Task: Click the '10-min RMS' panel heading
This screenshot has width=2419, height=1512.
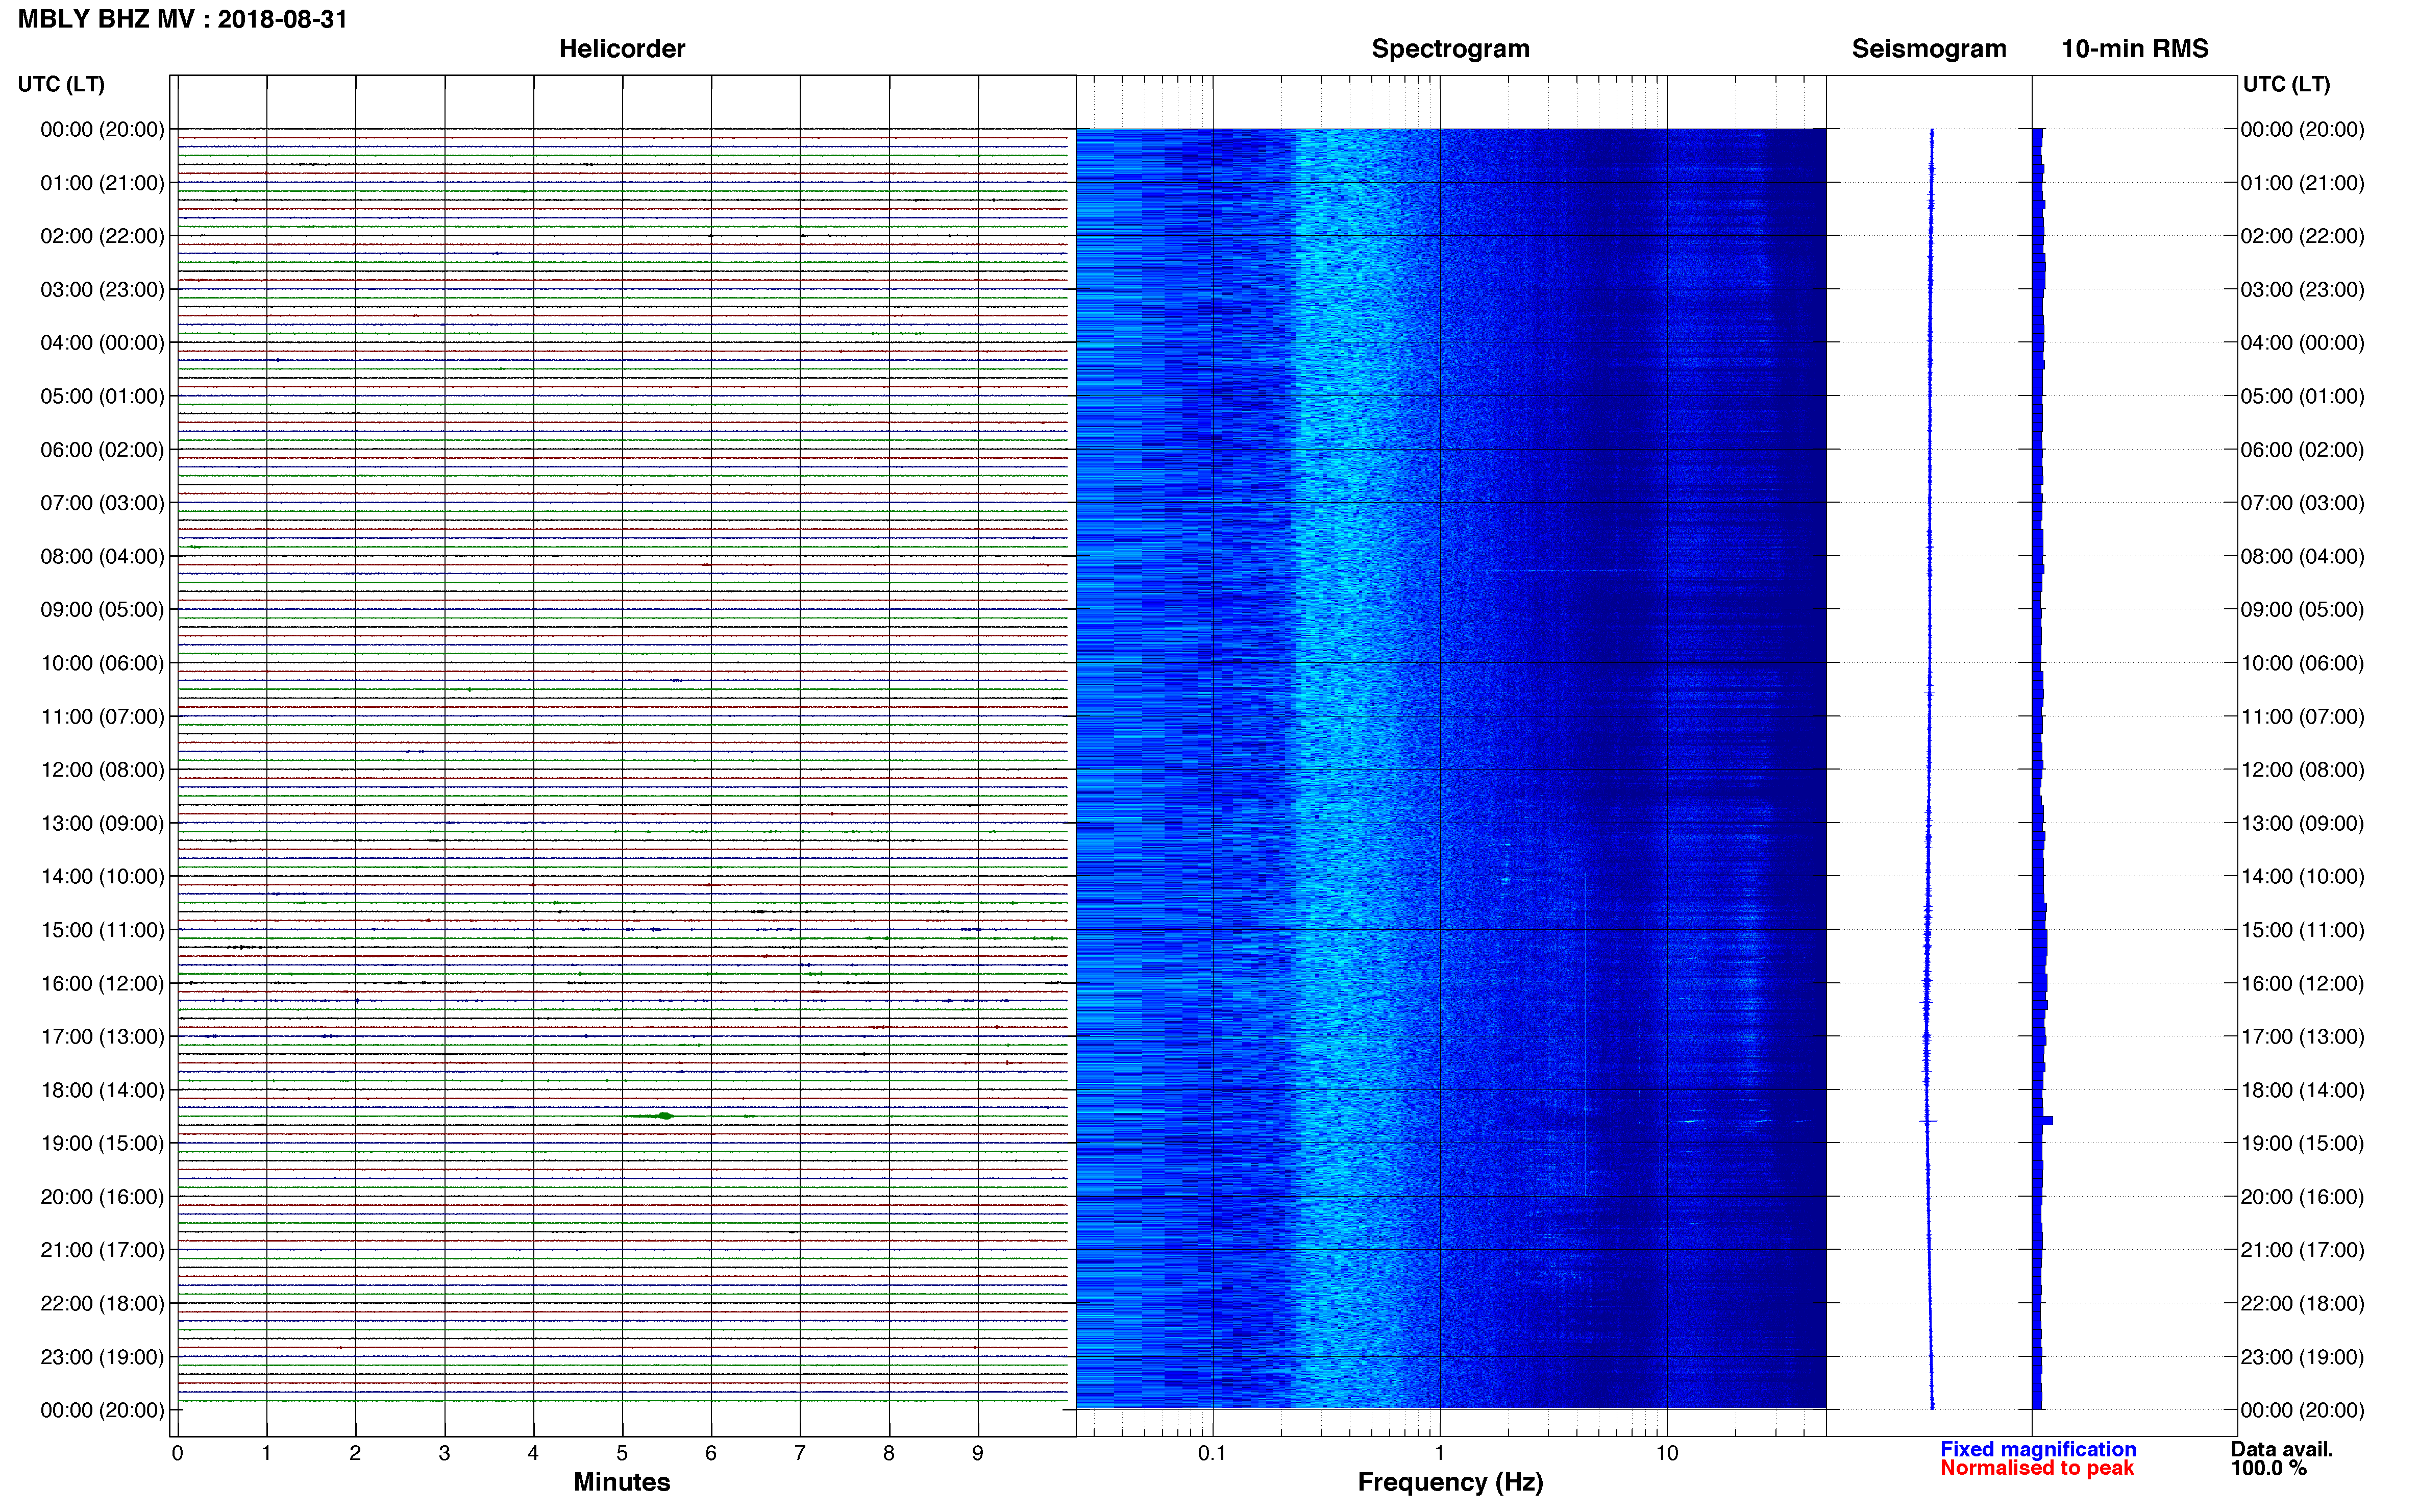Action: click(2135, 49)
